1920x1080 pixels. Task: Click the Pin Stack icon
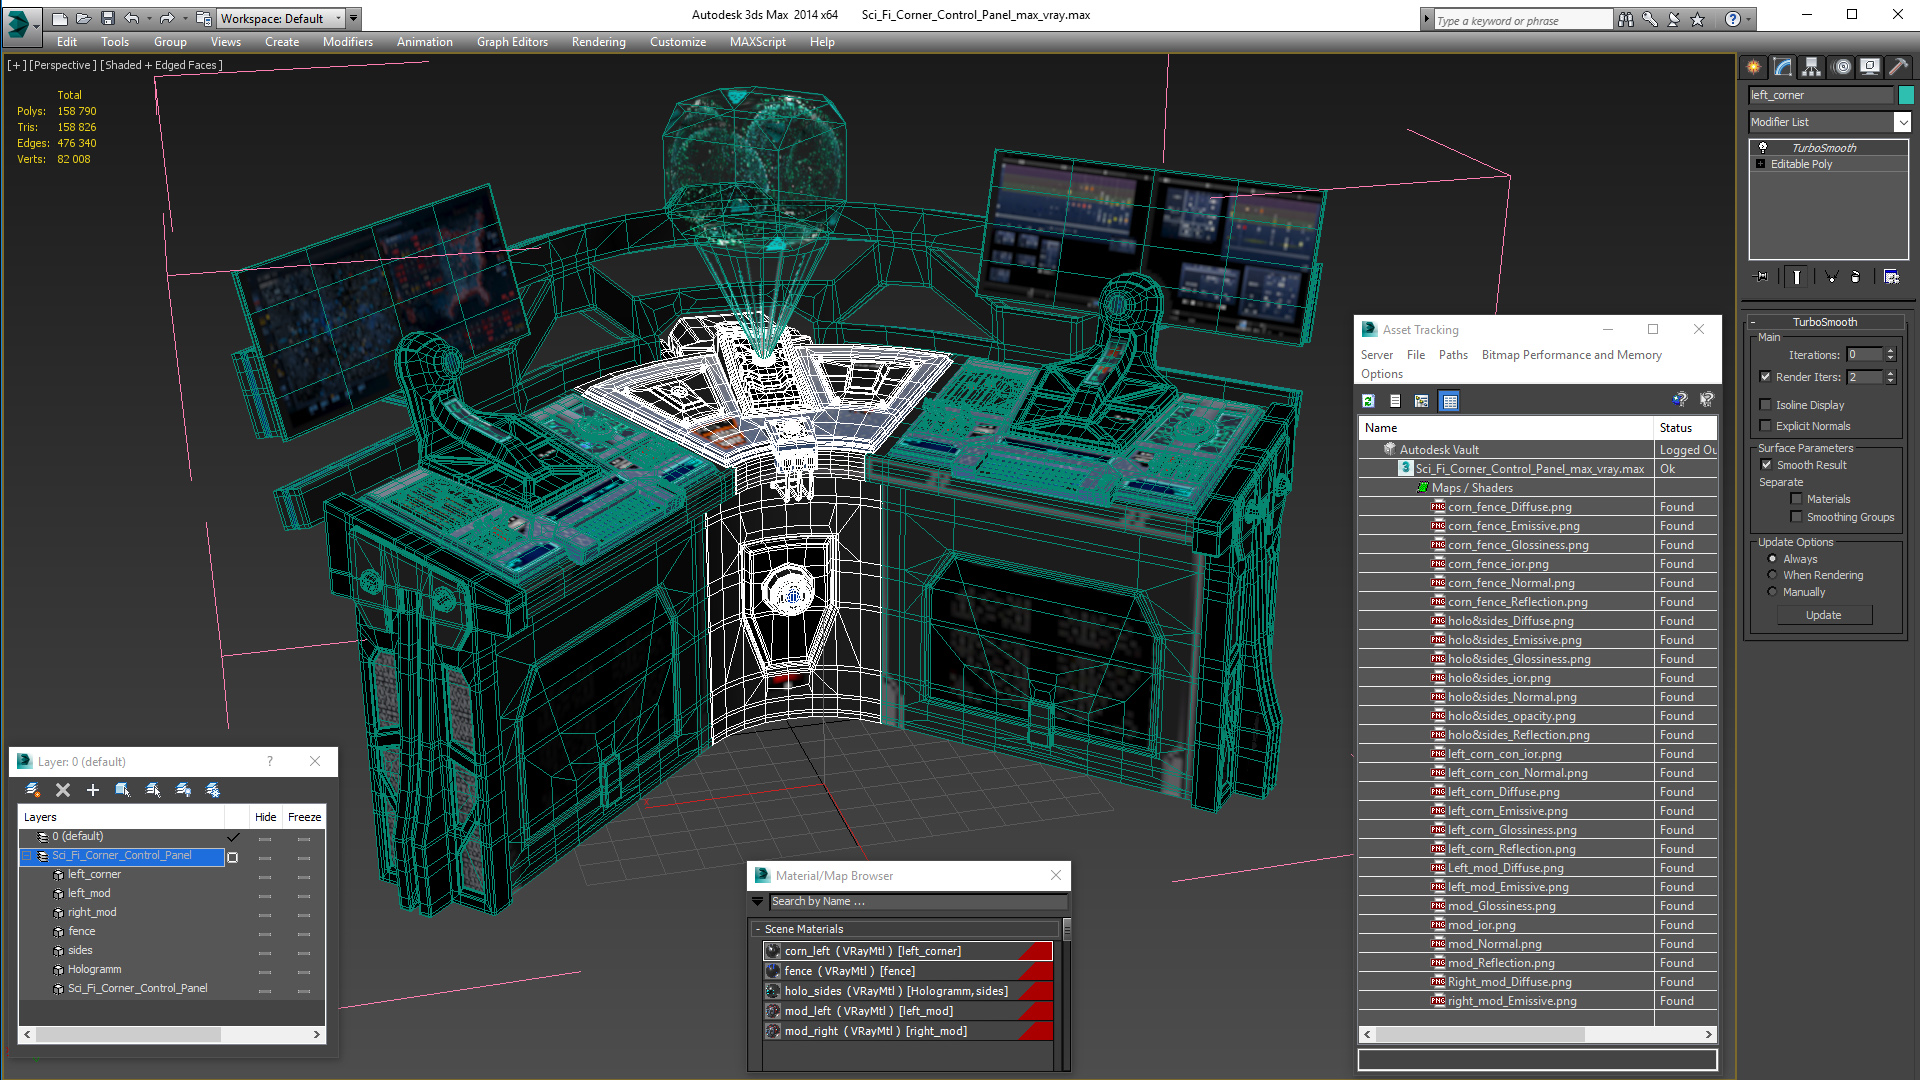pos(1762,277)
